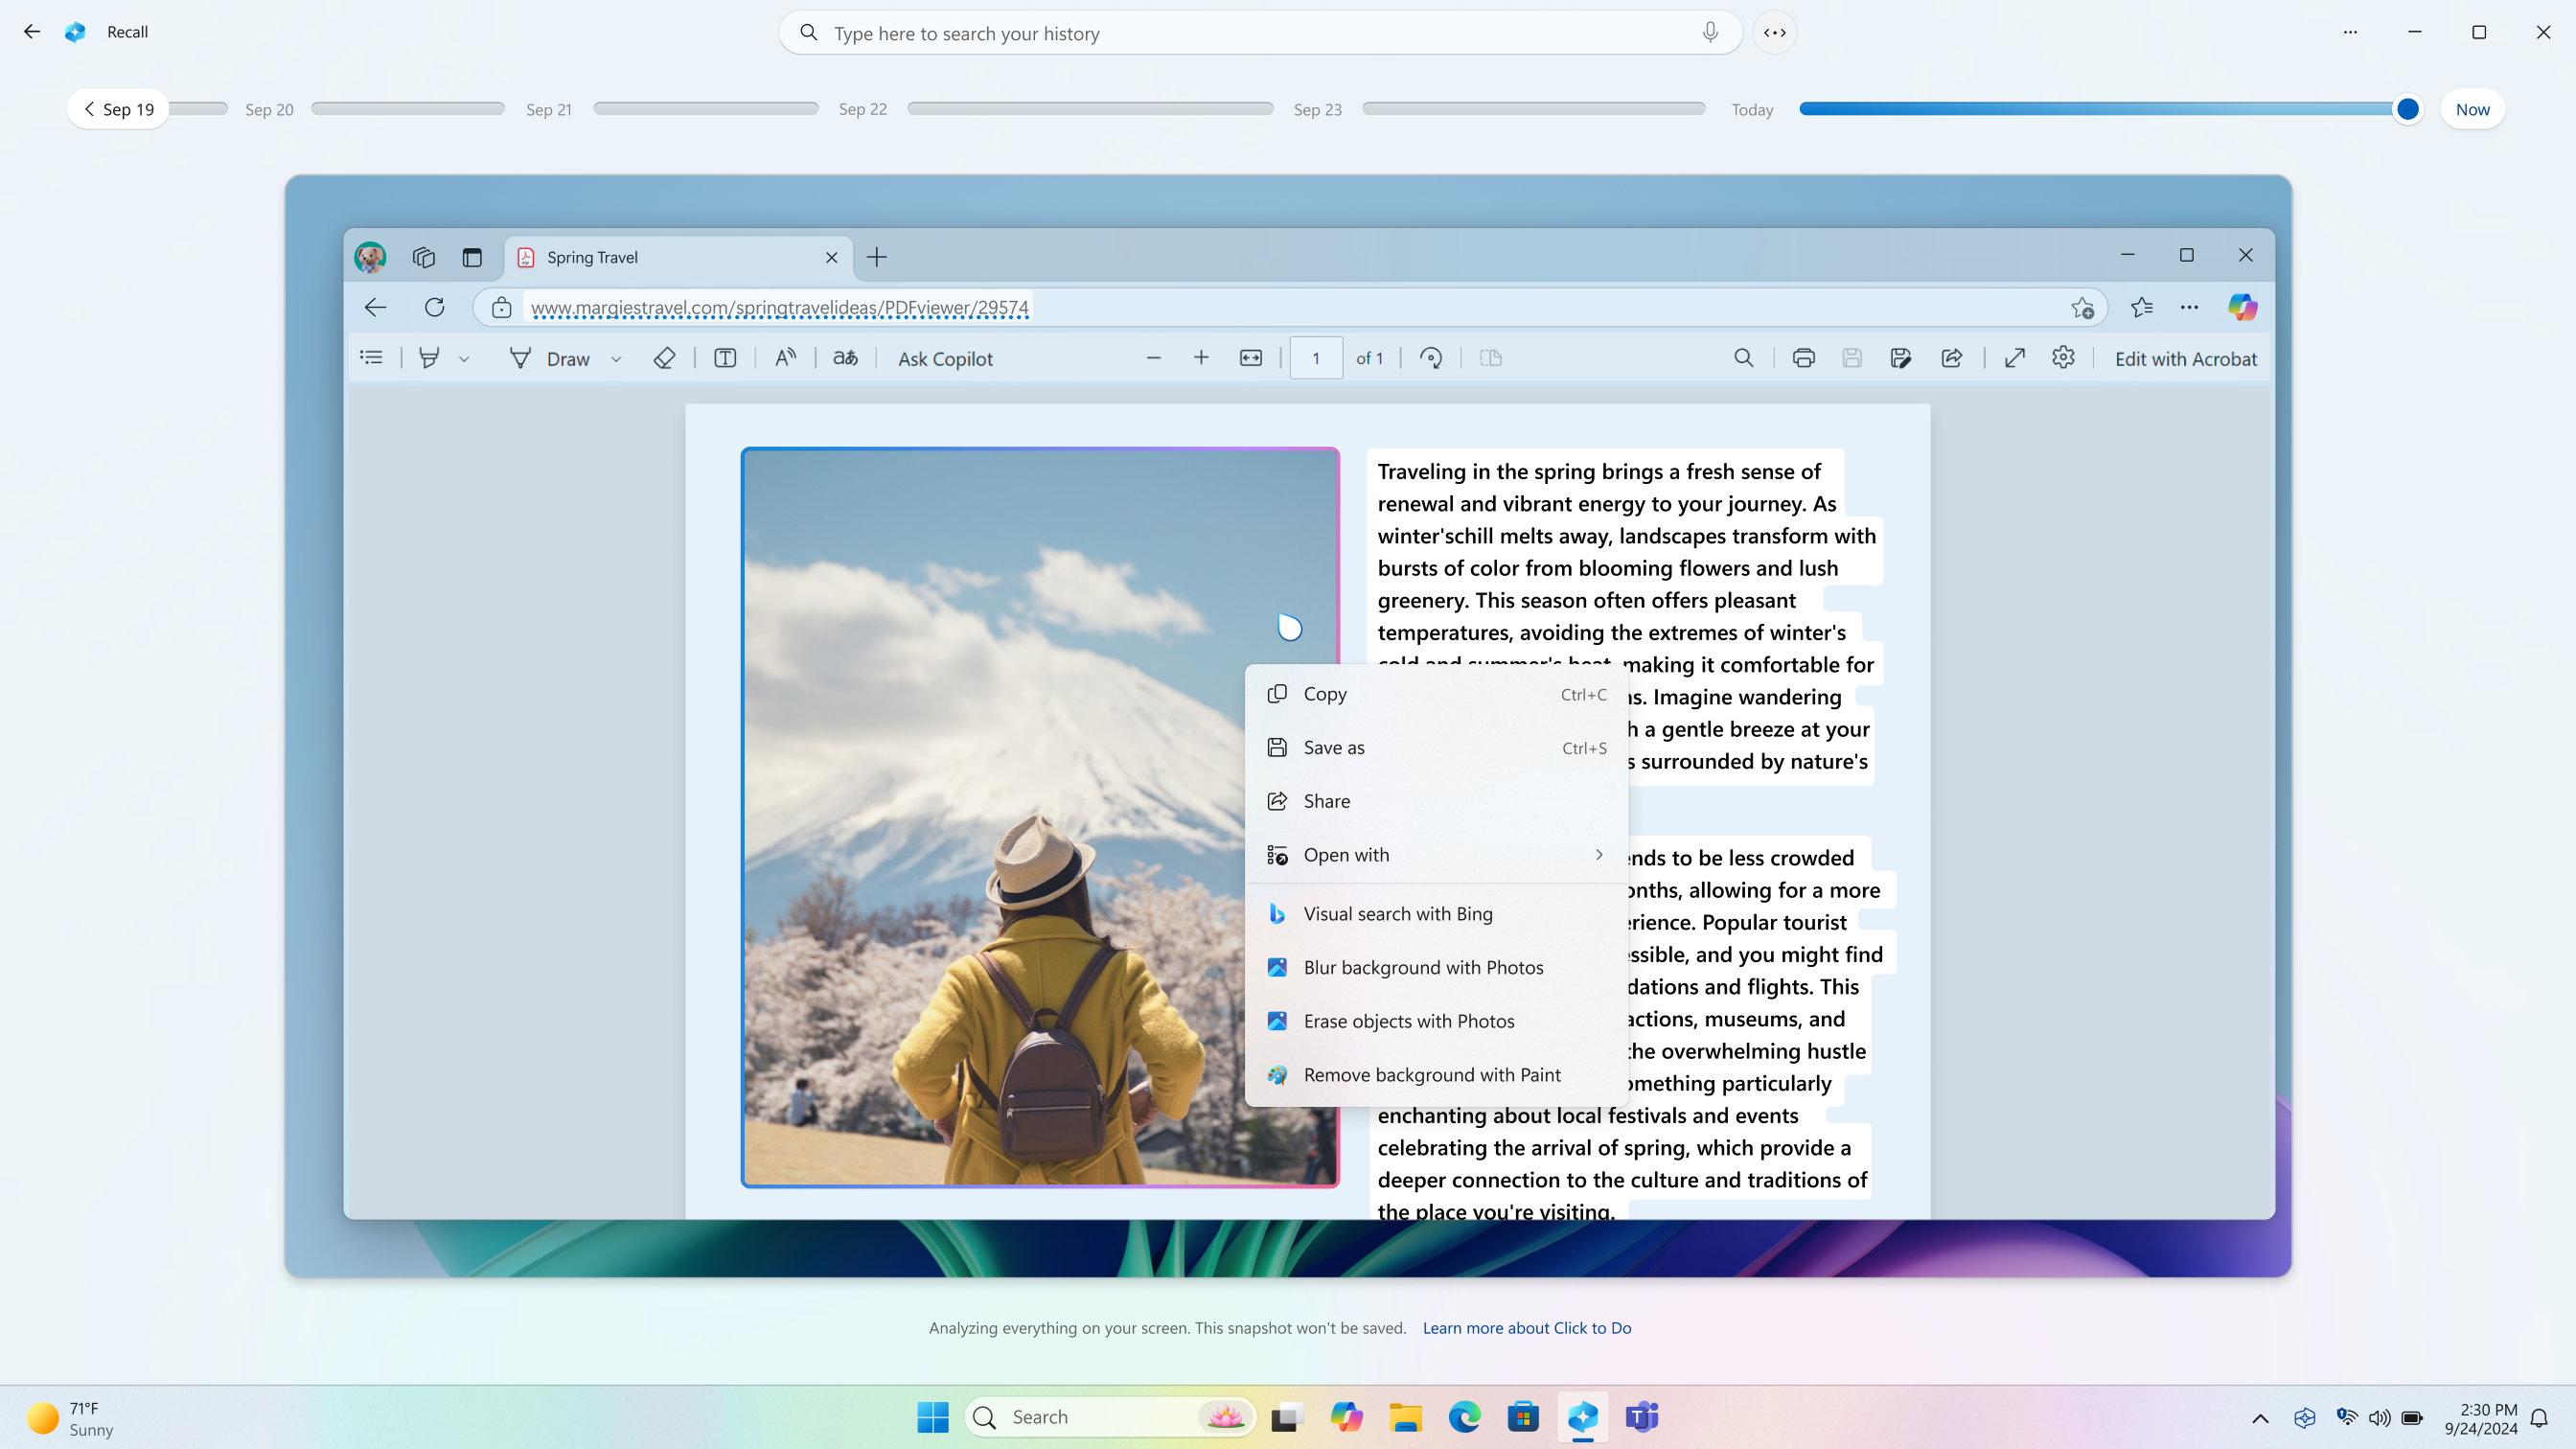Toggle the Erase tool in PDF toolbar

pos(663,357)
